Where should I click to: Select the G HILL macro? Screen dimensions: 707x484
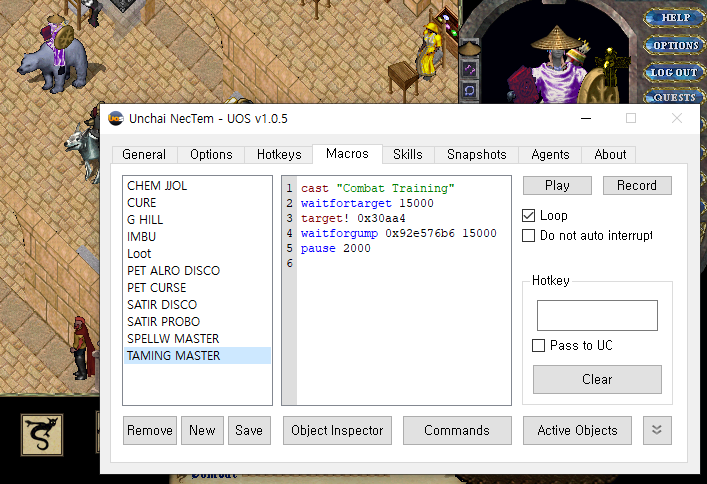click(197, 220)
